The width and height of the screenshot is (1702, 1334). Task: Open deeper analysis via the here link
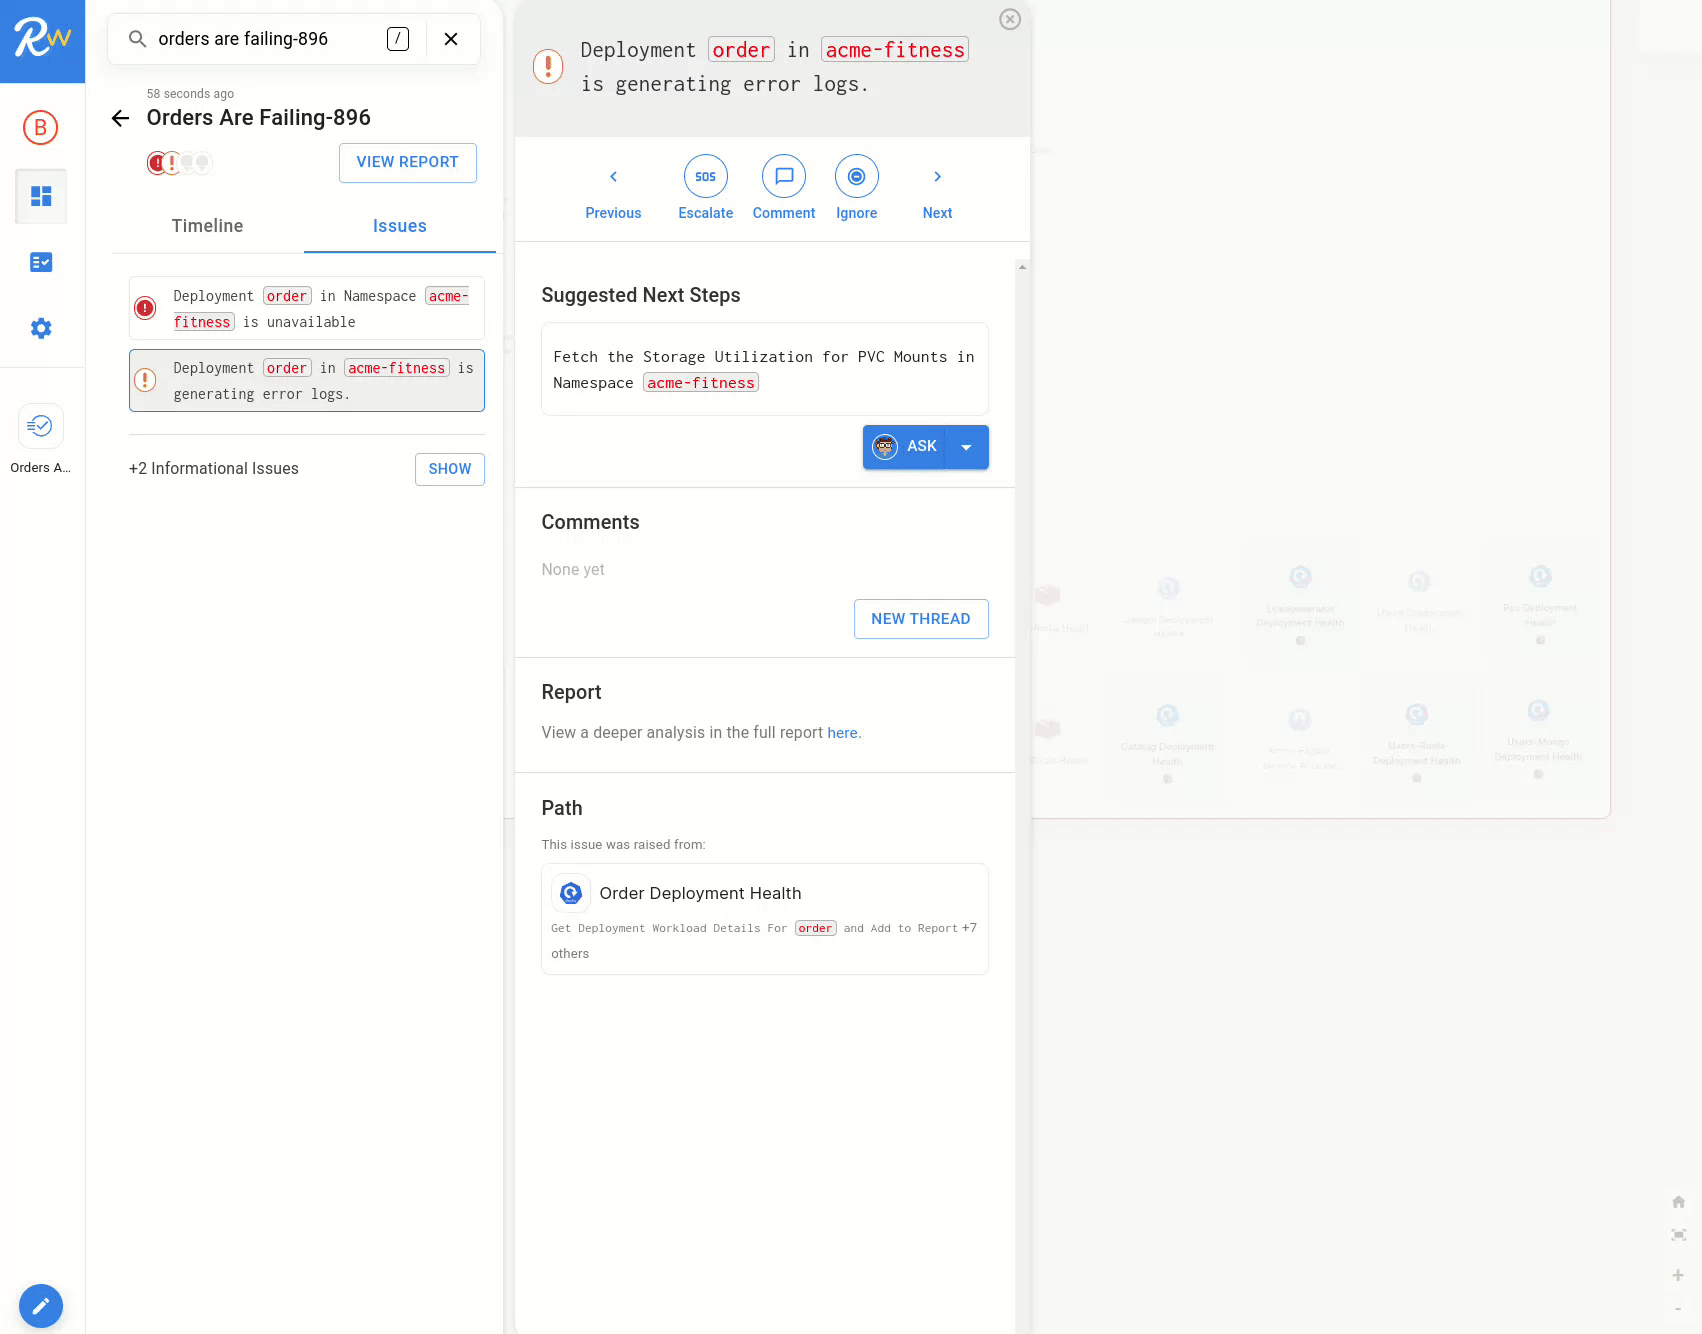[x=842, y=732]
